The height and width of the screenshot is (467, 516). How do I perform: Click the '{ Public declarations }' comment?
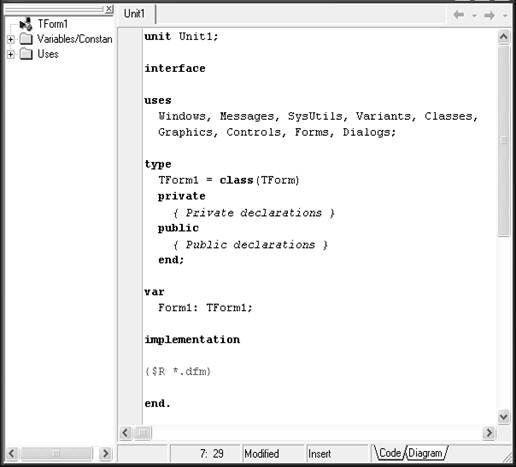pyautogui.click(x=250, y=245)
